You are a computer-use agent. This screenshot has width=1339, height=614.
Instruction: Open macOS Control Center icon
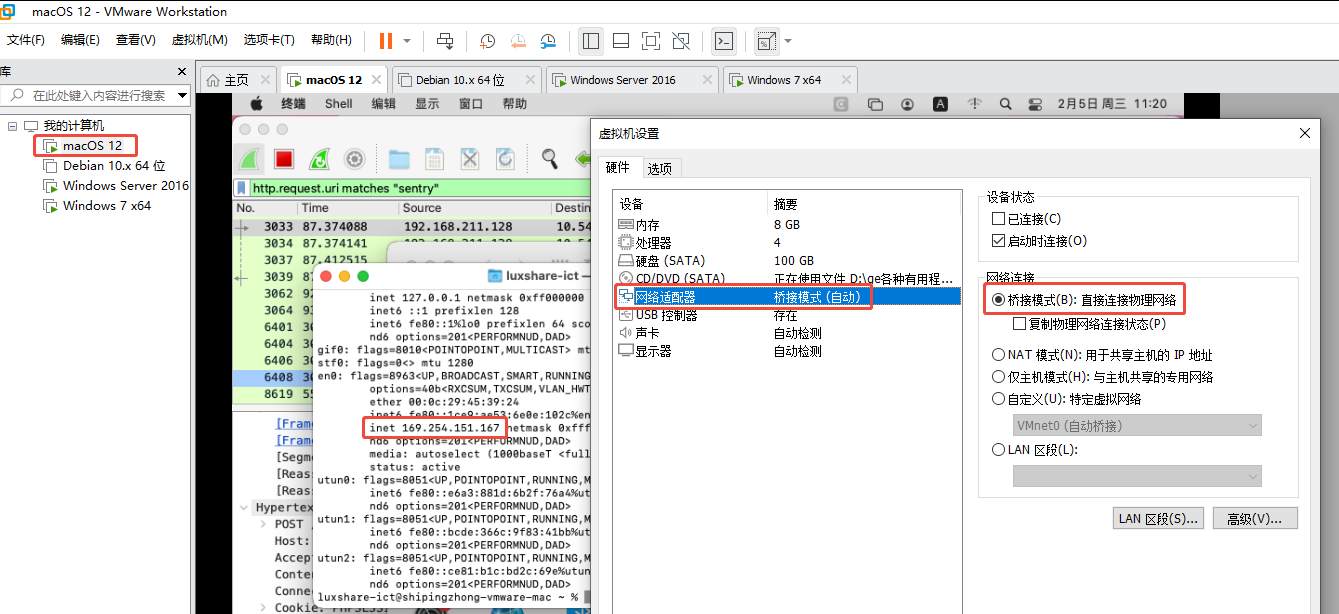tap(1035, 103)
